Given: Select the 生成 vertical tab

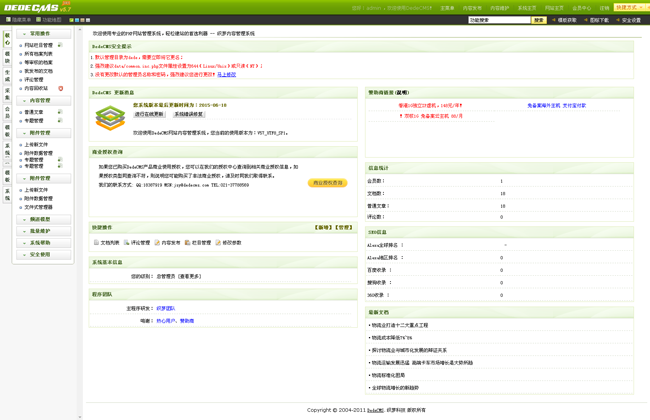Looking at the screenshot, I should pyautogui.click(x=7, y=76).
